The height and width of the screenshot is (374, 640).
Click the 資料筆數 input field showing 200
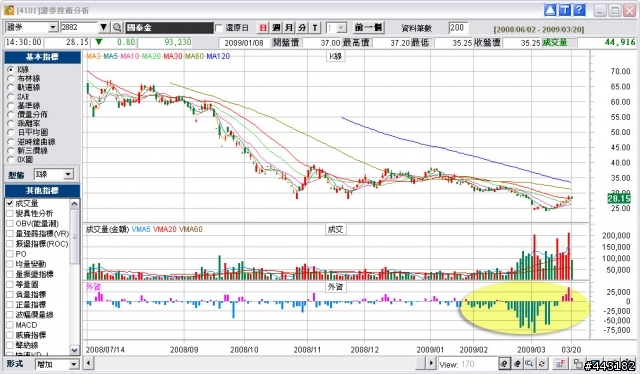tap(458, 28)
